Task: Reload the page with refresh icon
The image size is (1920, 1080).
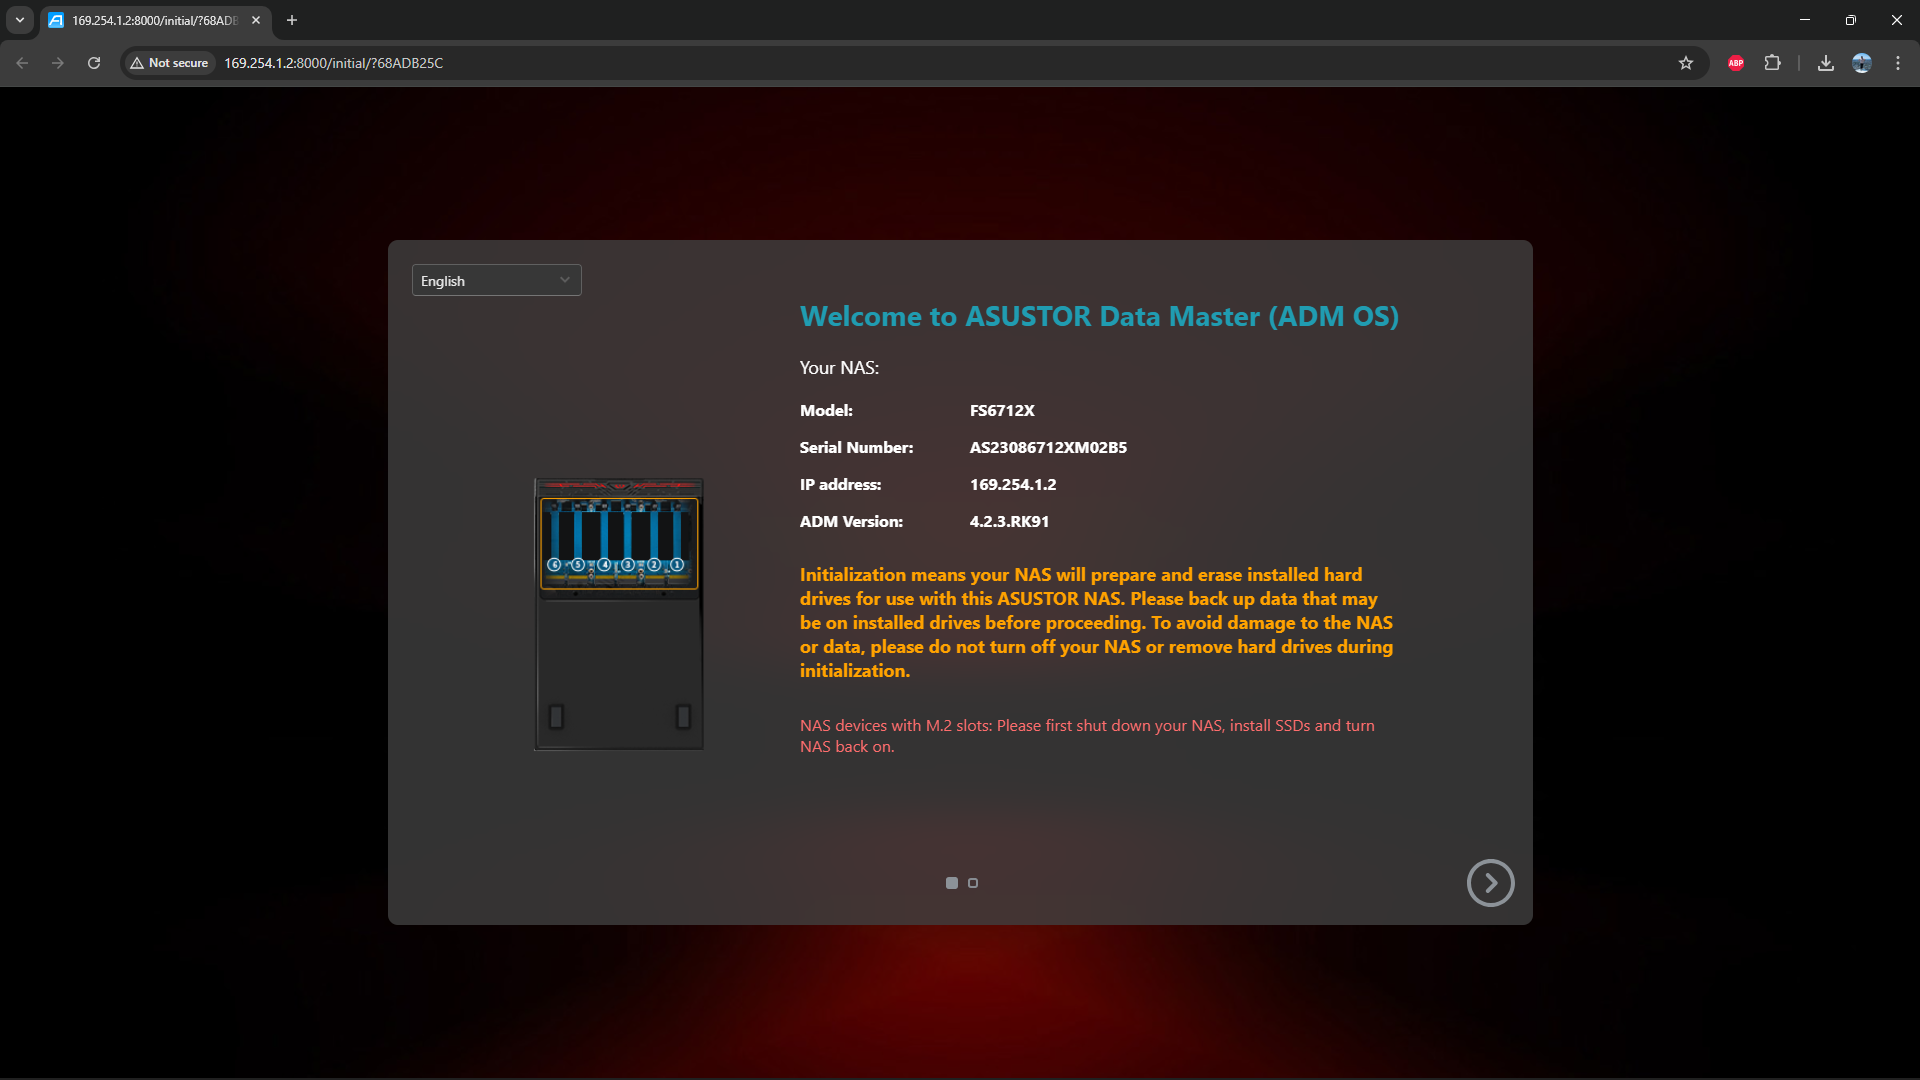Action: (x=94, y=63)
